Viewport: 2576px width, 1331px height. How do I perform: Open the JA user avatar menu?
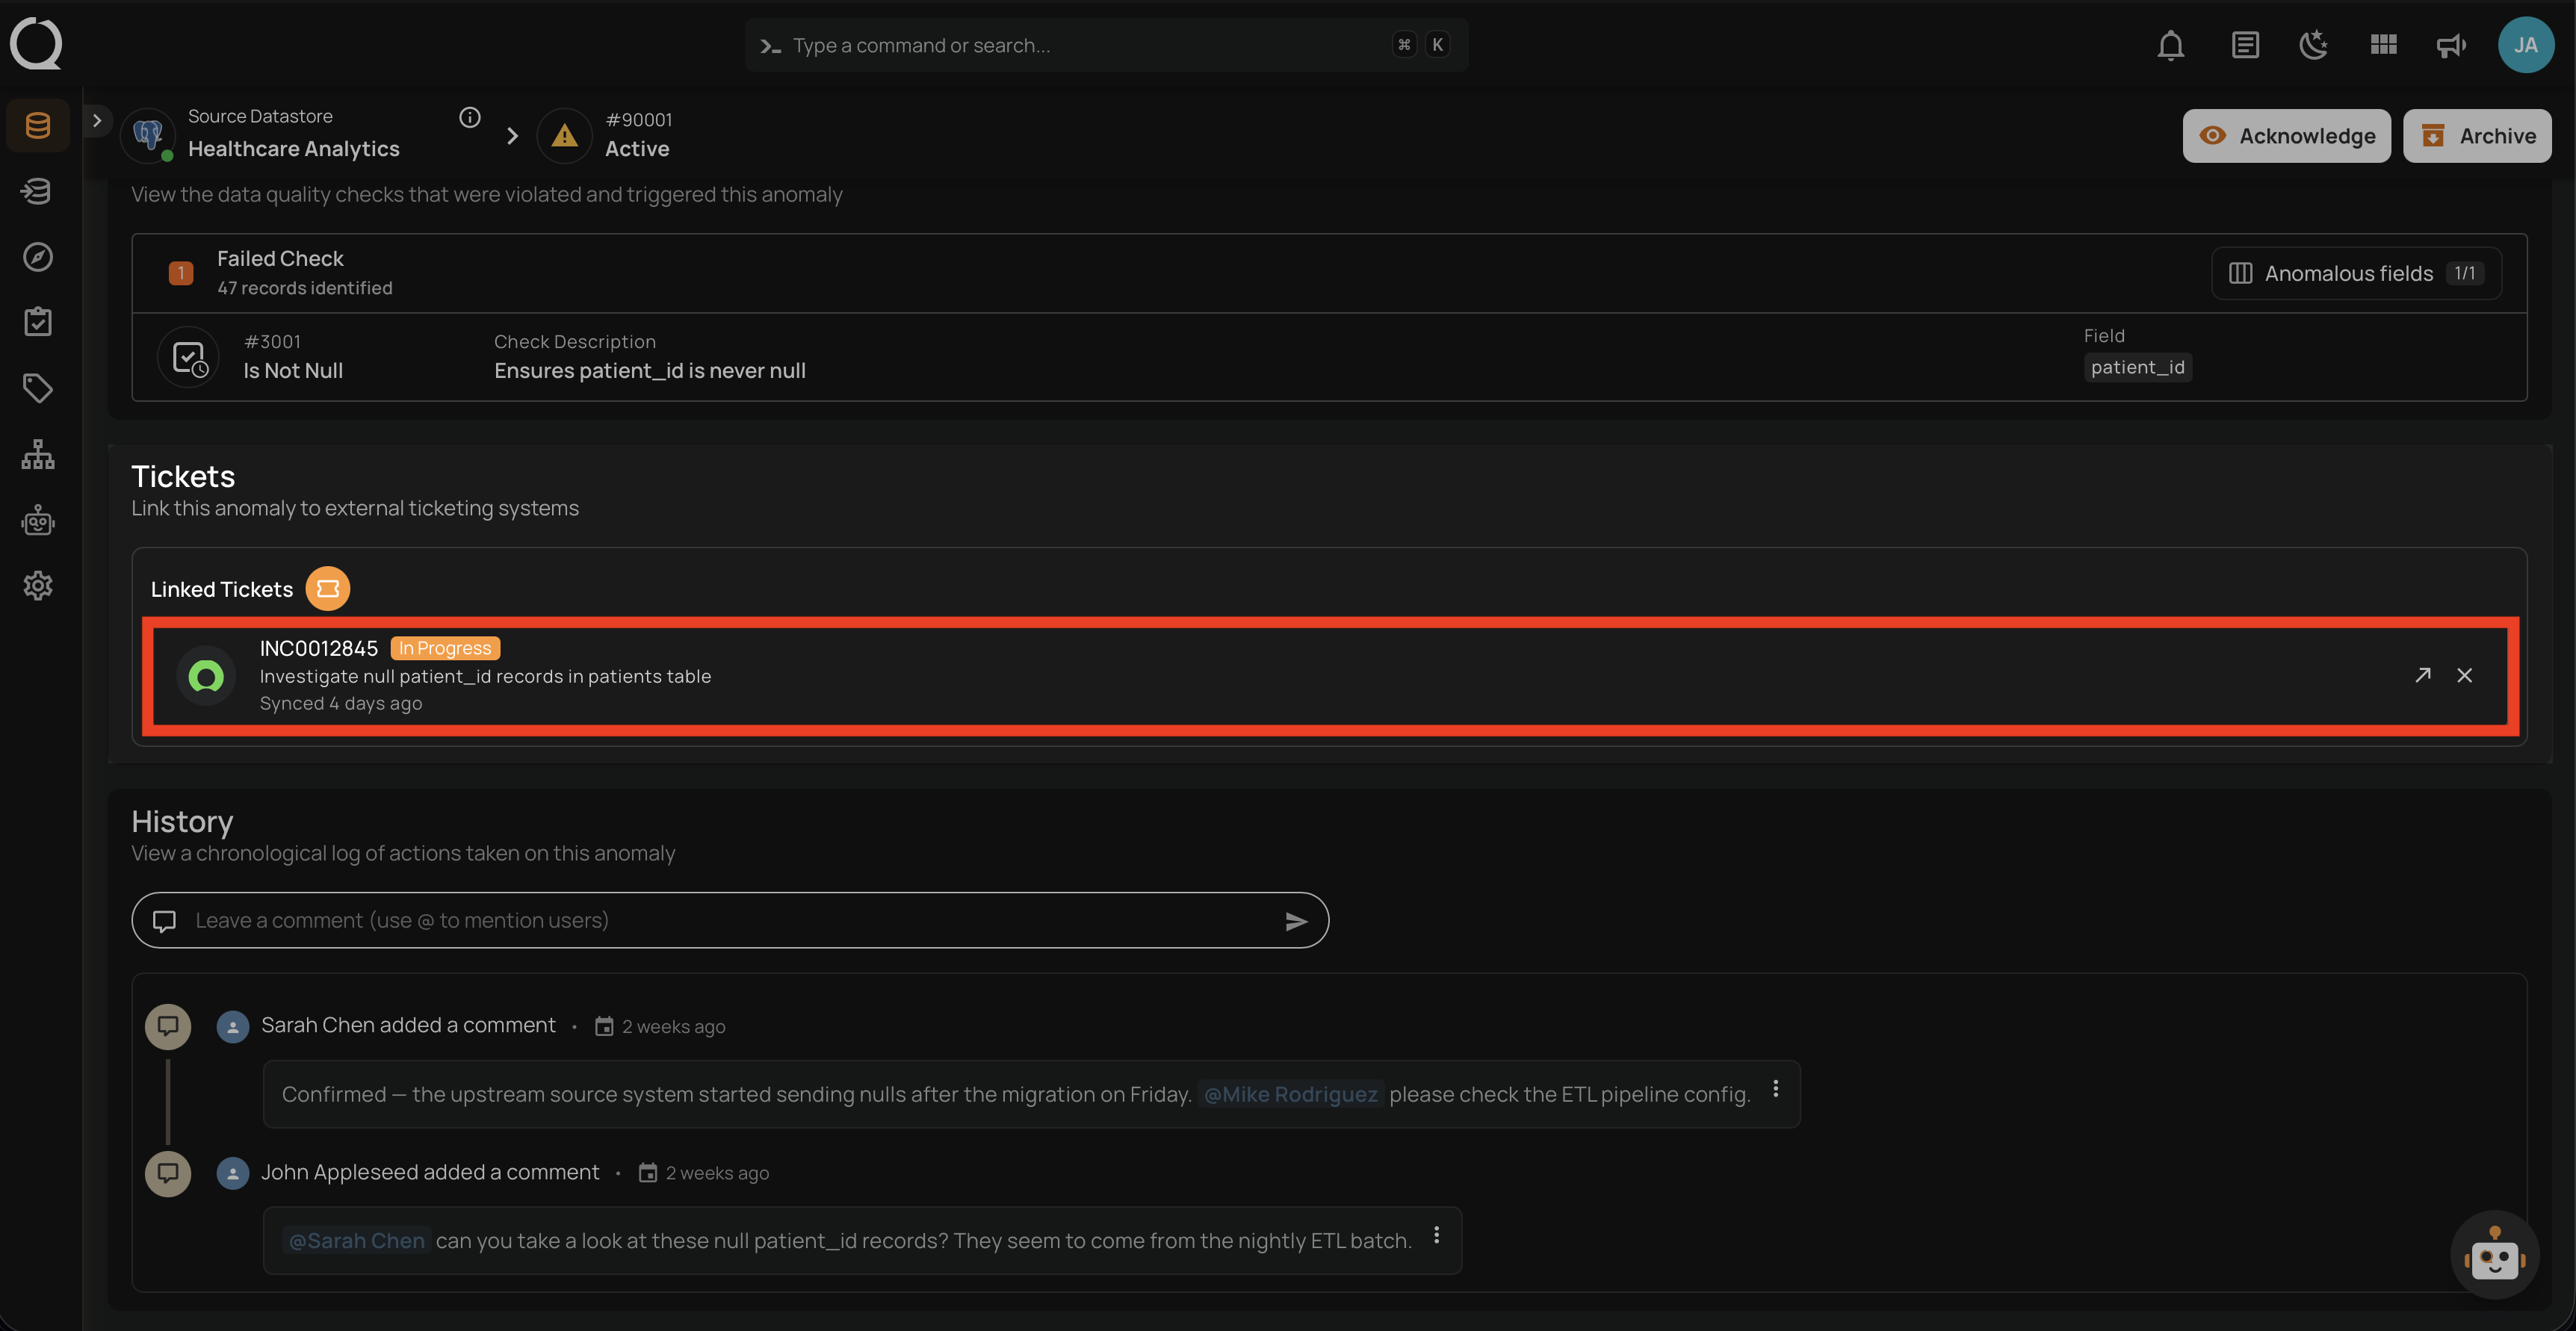(x=2526, y=45)
